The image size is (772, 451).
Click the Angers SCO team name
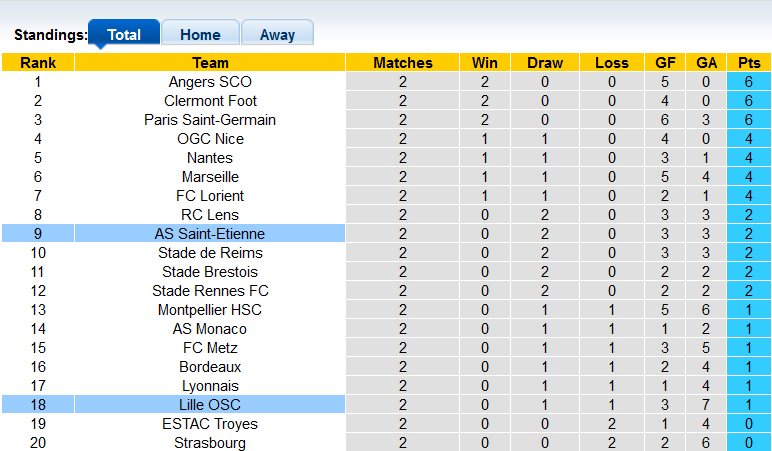coord(210,82)
